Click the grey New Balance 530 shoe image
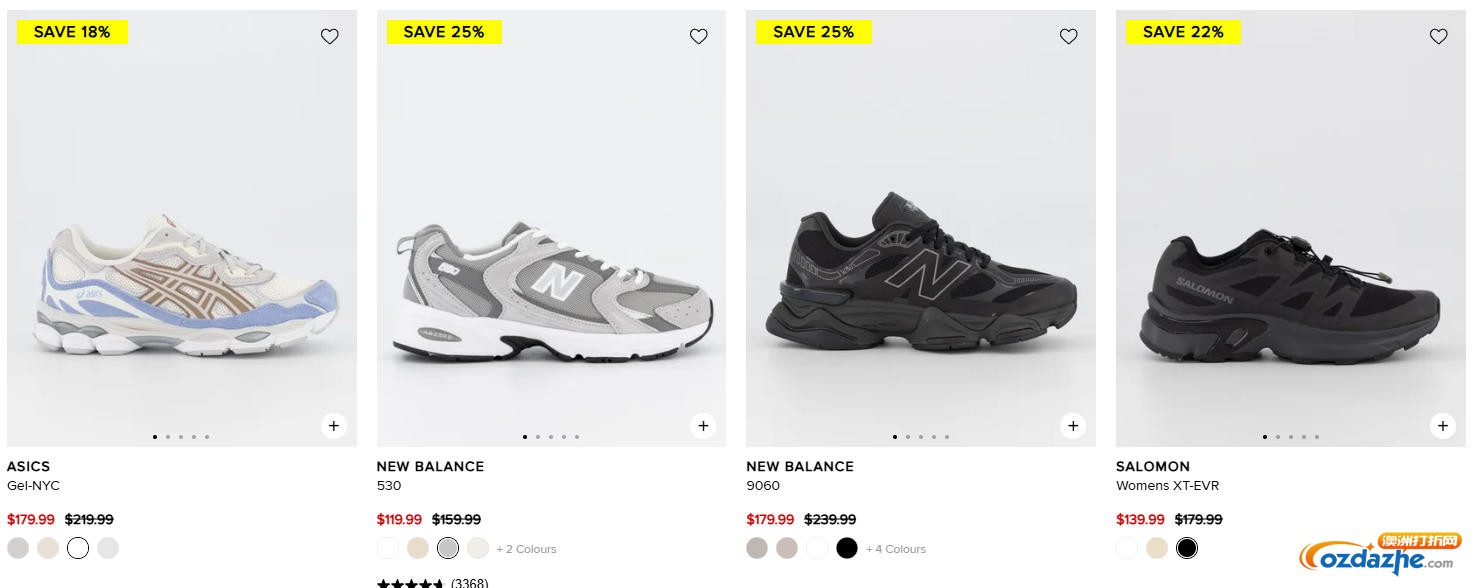Screen dimensions: 1484x588 click(551, 290)
